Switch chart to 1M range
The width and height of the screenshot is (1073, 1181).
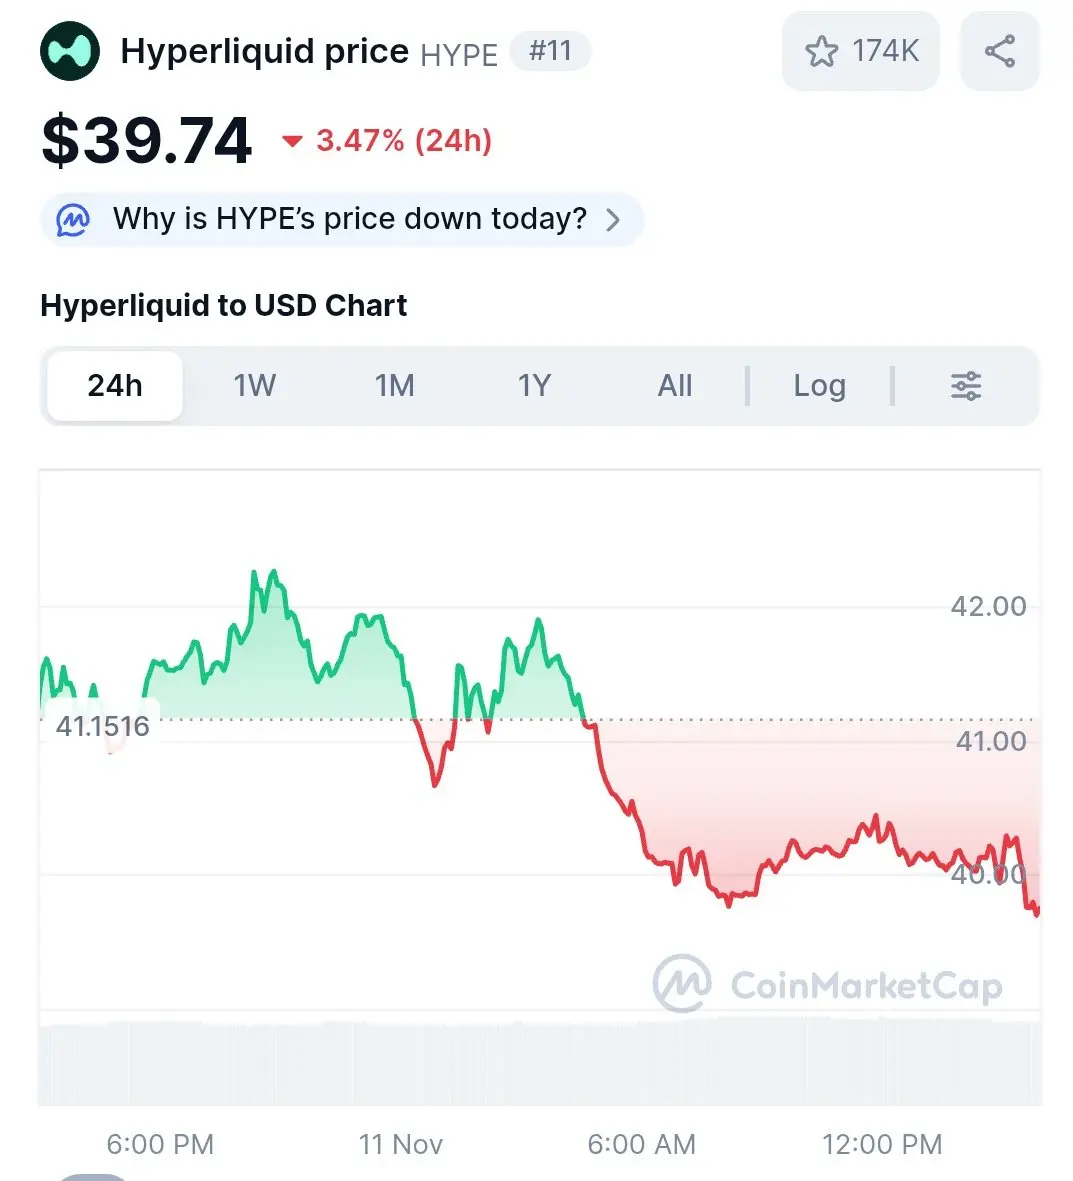(x=394, y=386)
